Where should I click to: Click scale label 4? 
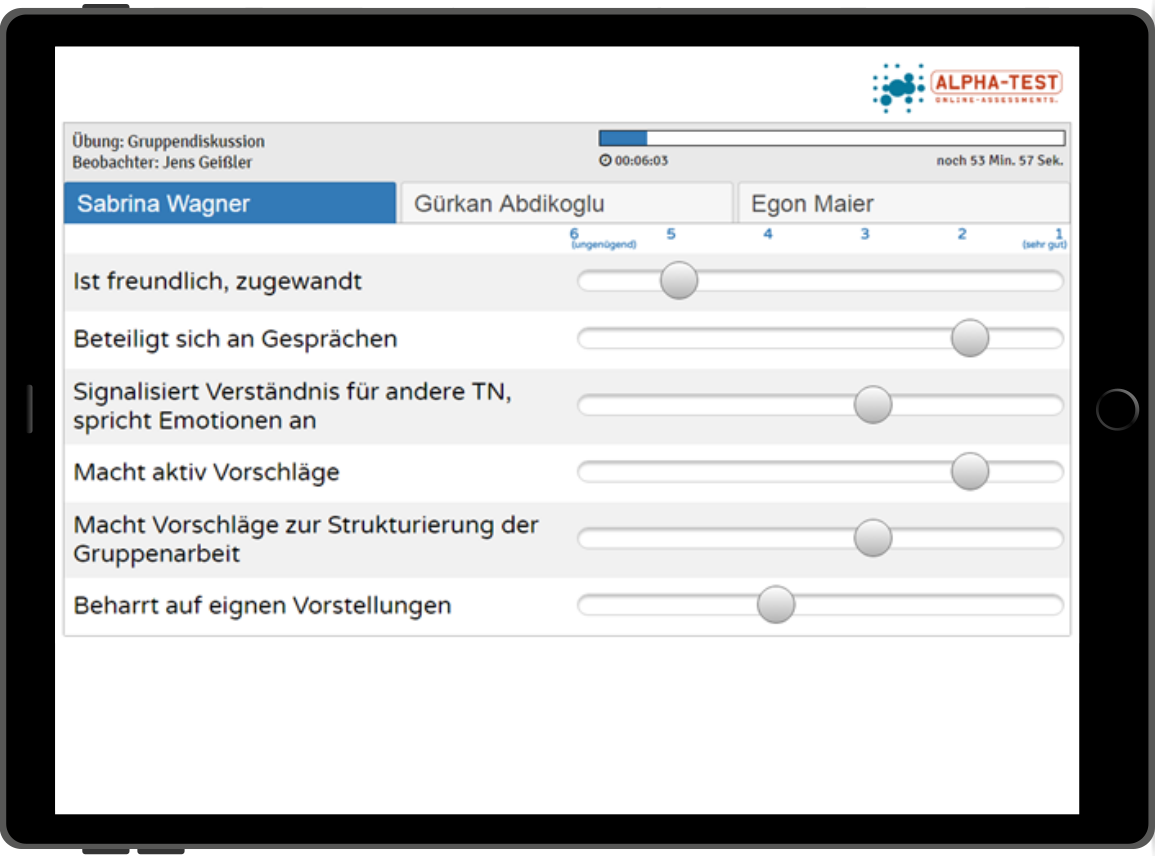[x=768, y=234]
